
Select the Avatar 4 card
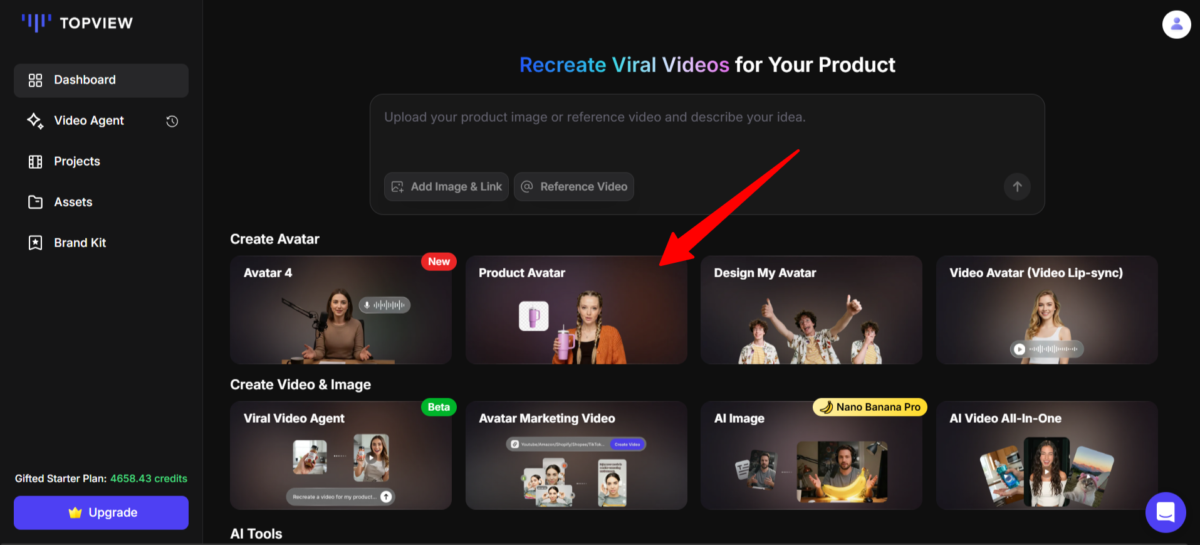tap(340, 310)
